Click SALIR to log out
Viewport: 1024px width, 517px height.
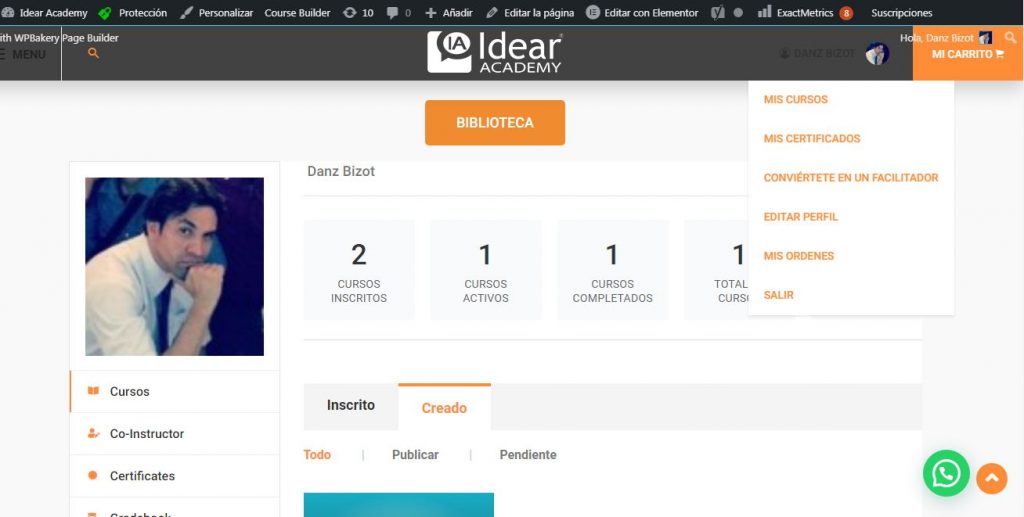(x=778, y=295)
